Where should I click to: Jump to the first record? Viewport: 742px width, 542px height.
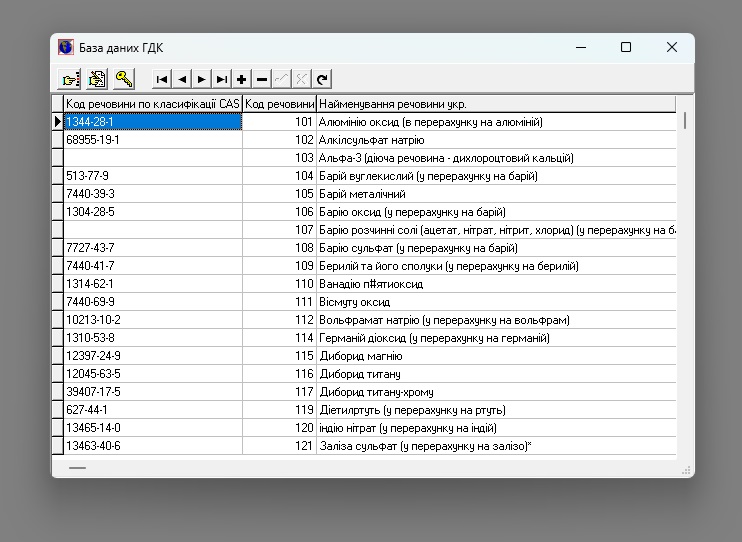(x=162, y=79)
